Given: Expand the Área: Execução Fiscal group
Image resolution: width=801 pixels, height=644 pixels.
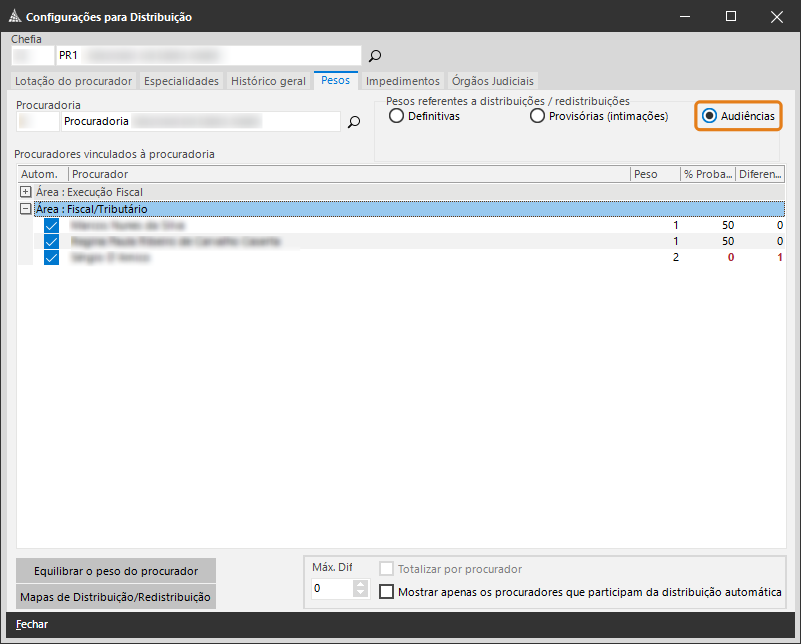Looking at the screenshot, I should click(x=26, y=192).
